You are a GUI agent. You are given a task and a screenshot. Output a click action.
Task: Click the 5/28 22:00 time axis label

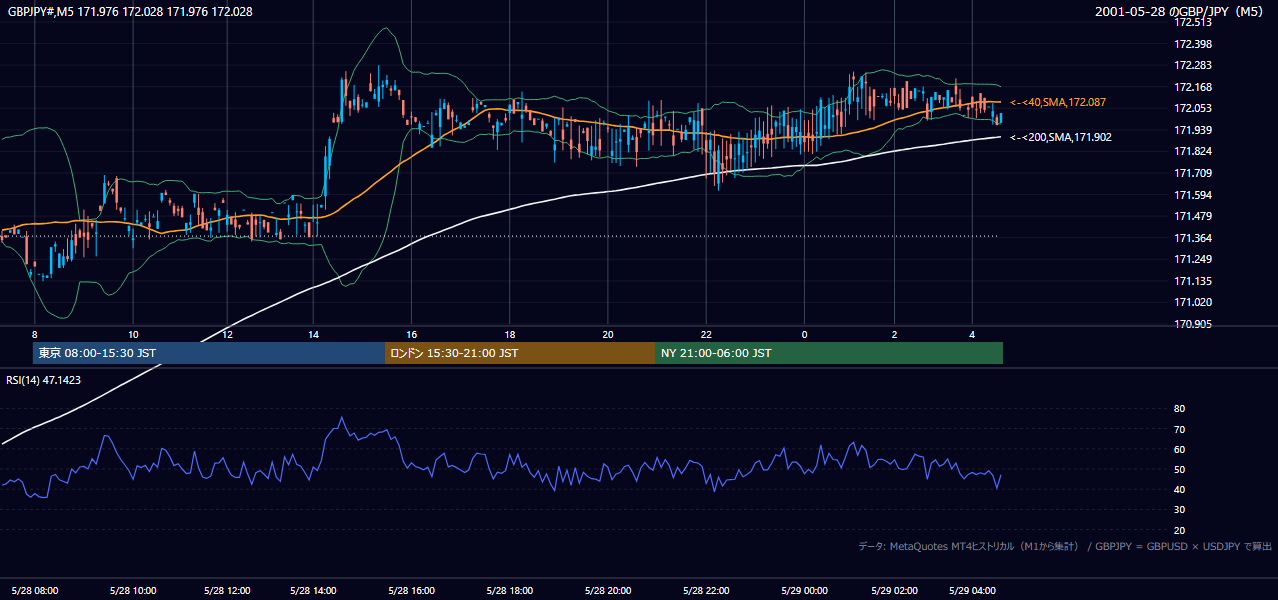tap(705, 590)
